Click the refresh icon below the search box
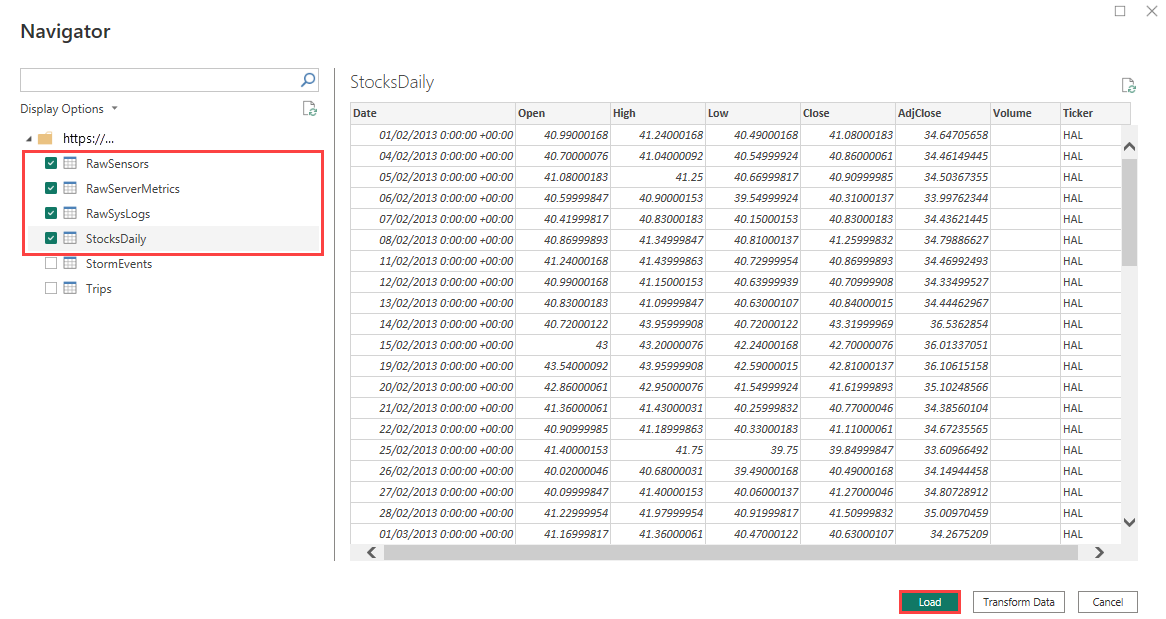 point(309,108)
